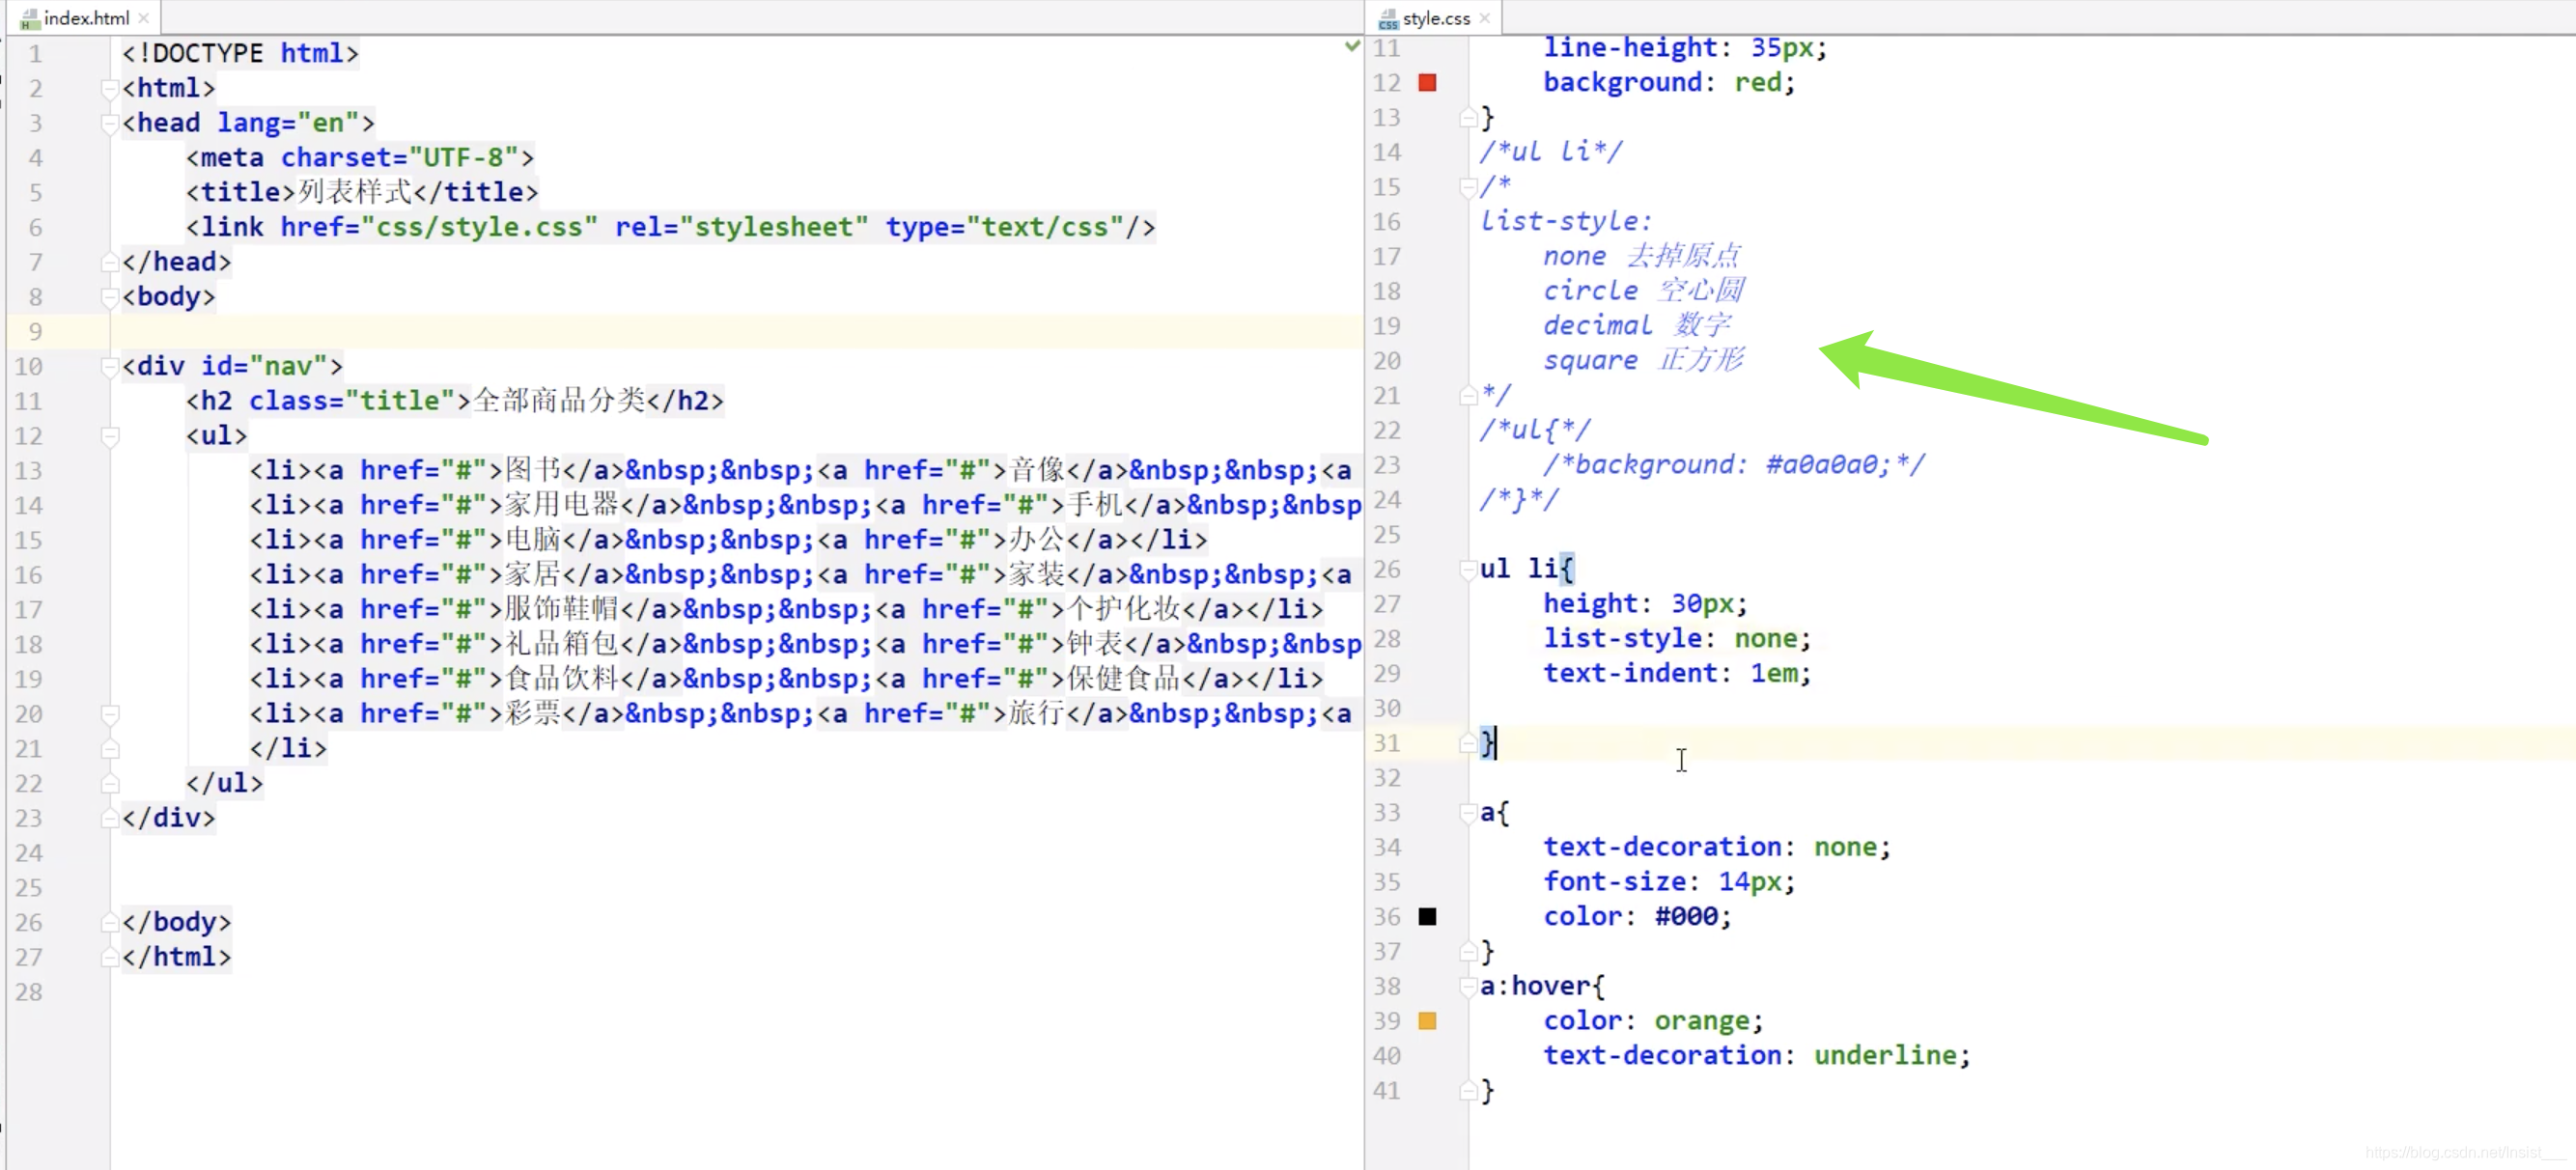Image resolution: width=2576 pixels, height=1170 pixels.
Task: Collapse the a:hover rule fold
Action: tap(1468, 987)
